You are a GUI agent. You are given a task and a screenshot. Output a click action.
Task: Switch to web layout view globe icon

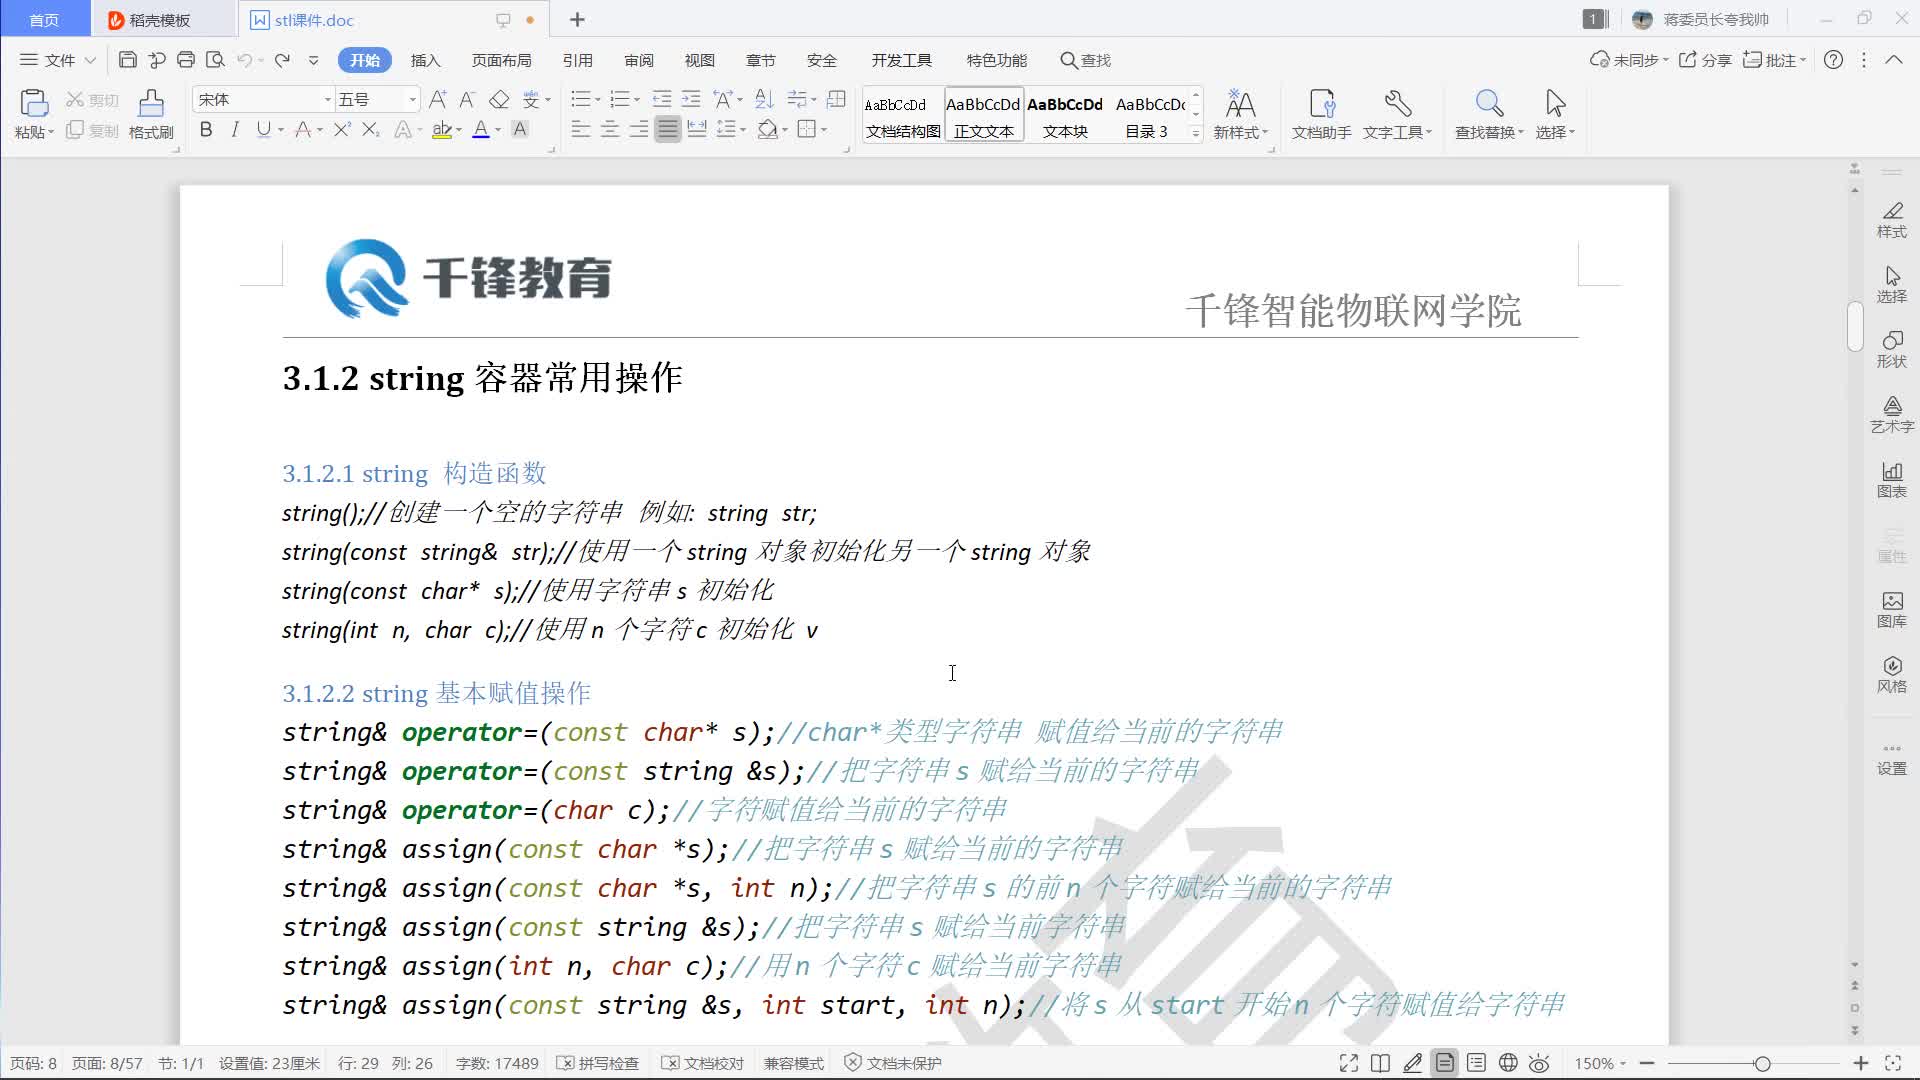[1508, 1063]
